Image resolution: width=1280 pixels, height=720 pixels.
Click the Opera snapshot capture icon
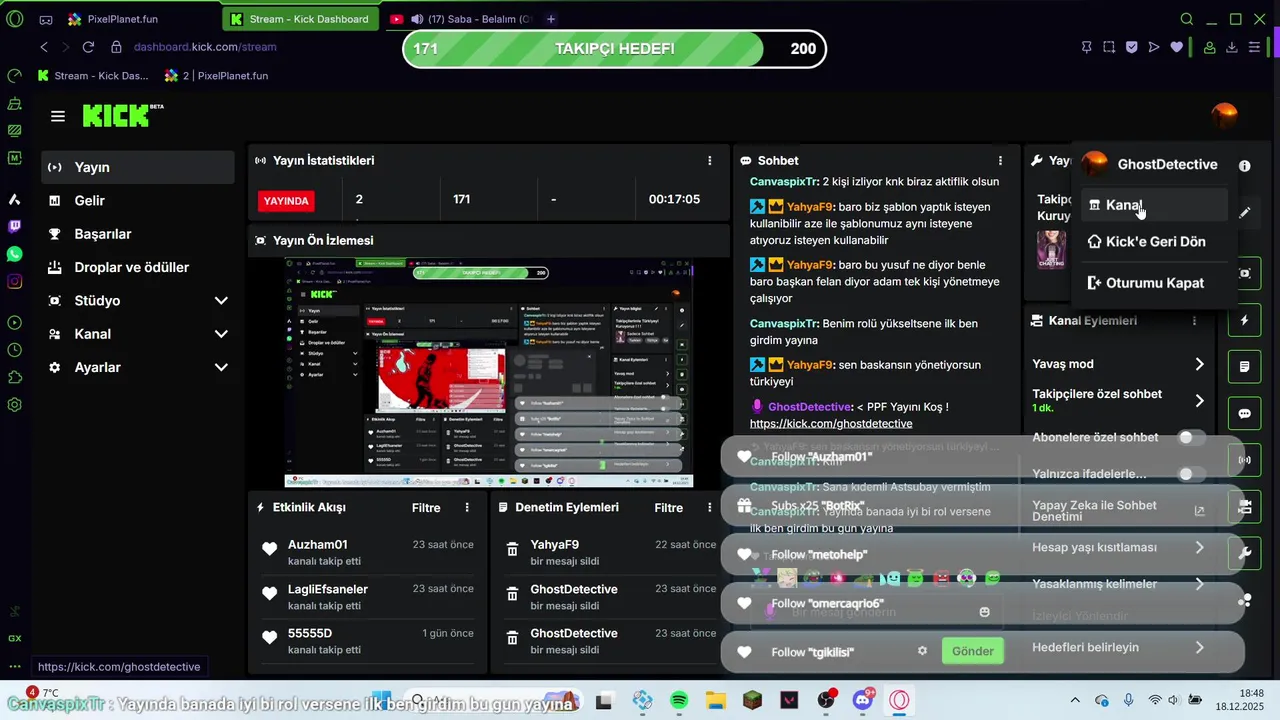coord(1109,47)
